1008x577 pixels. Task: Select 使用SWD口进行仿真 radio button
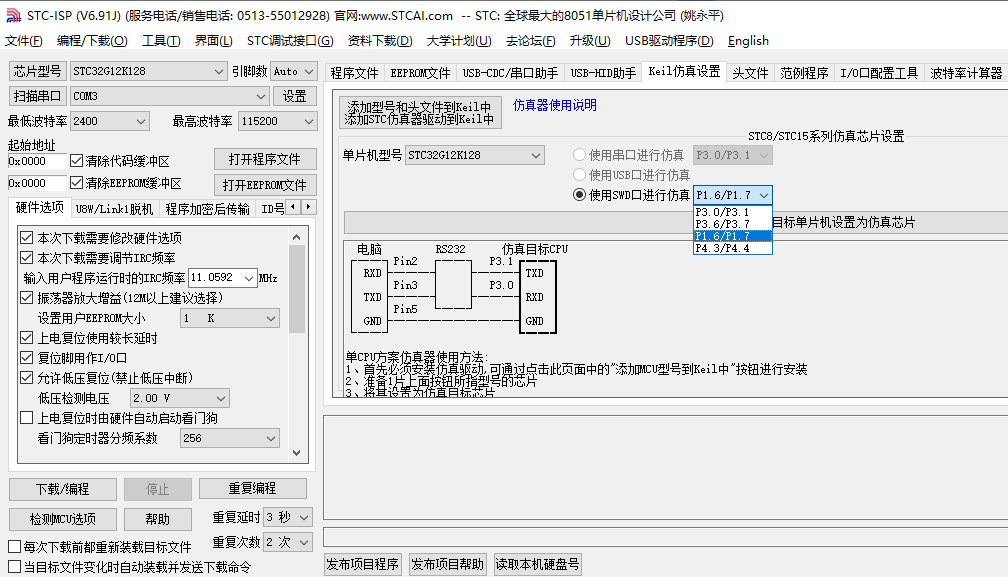click(579, 195)
